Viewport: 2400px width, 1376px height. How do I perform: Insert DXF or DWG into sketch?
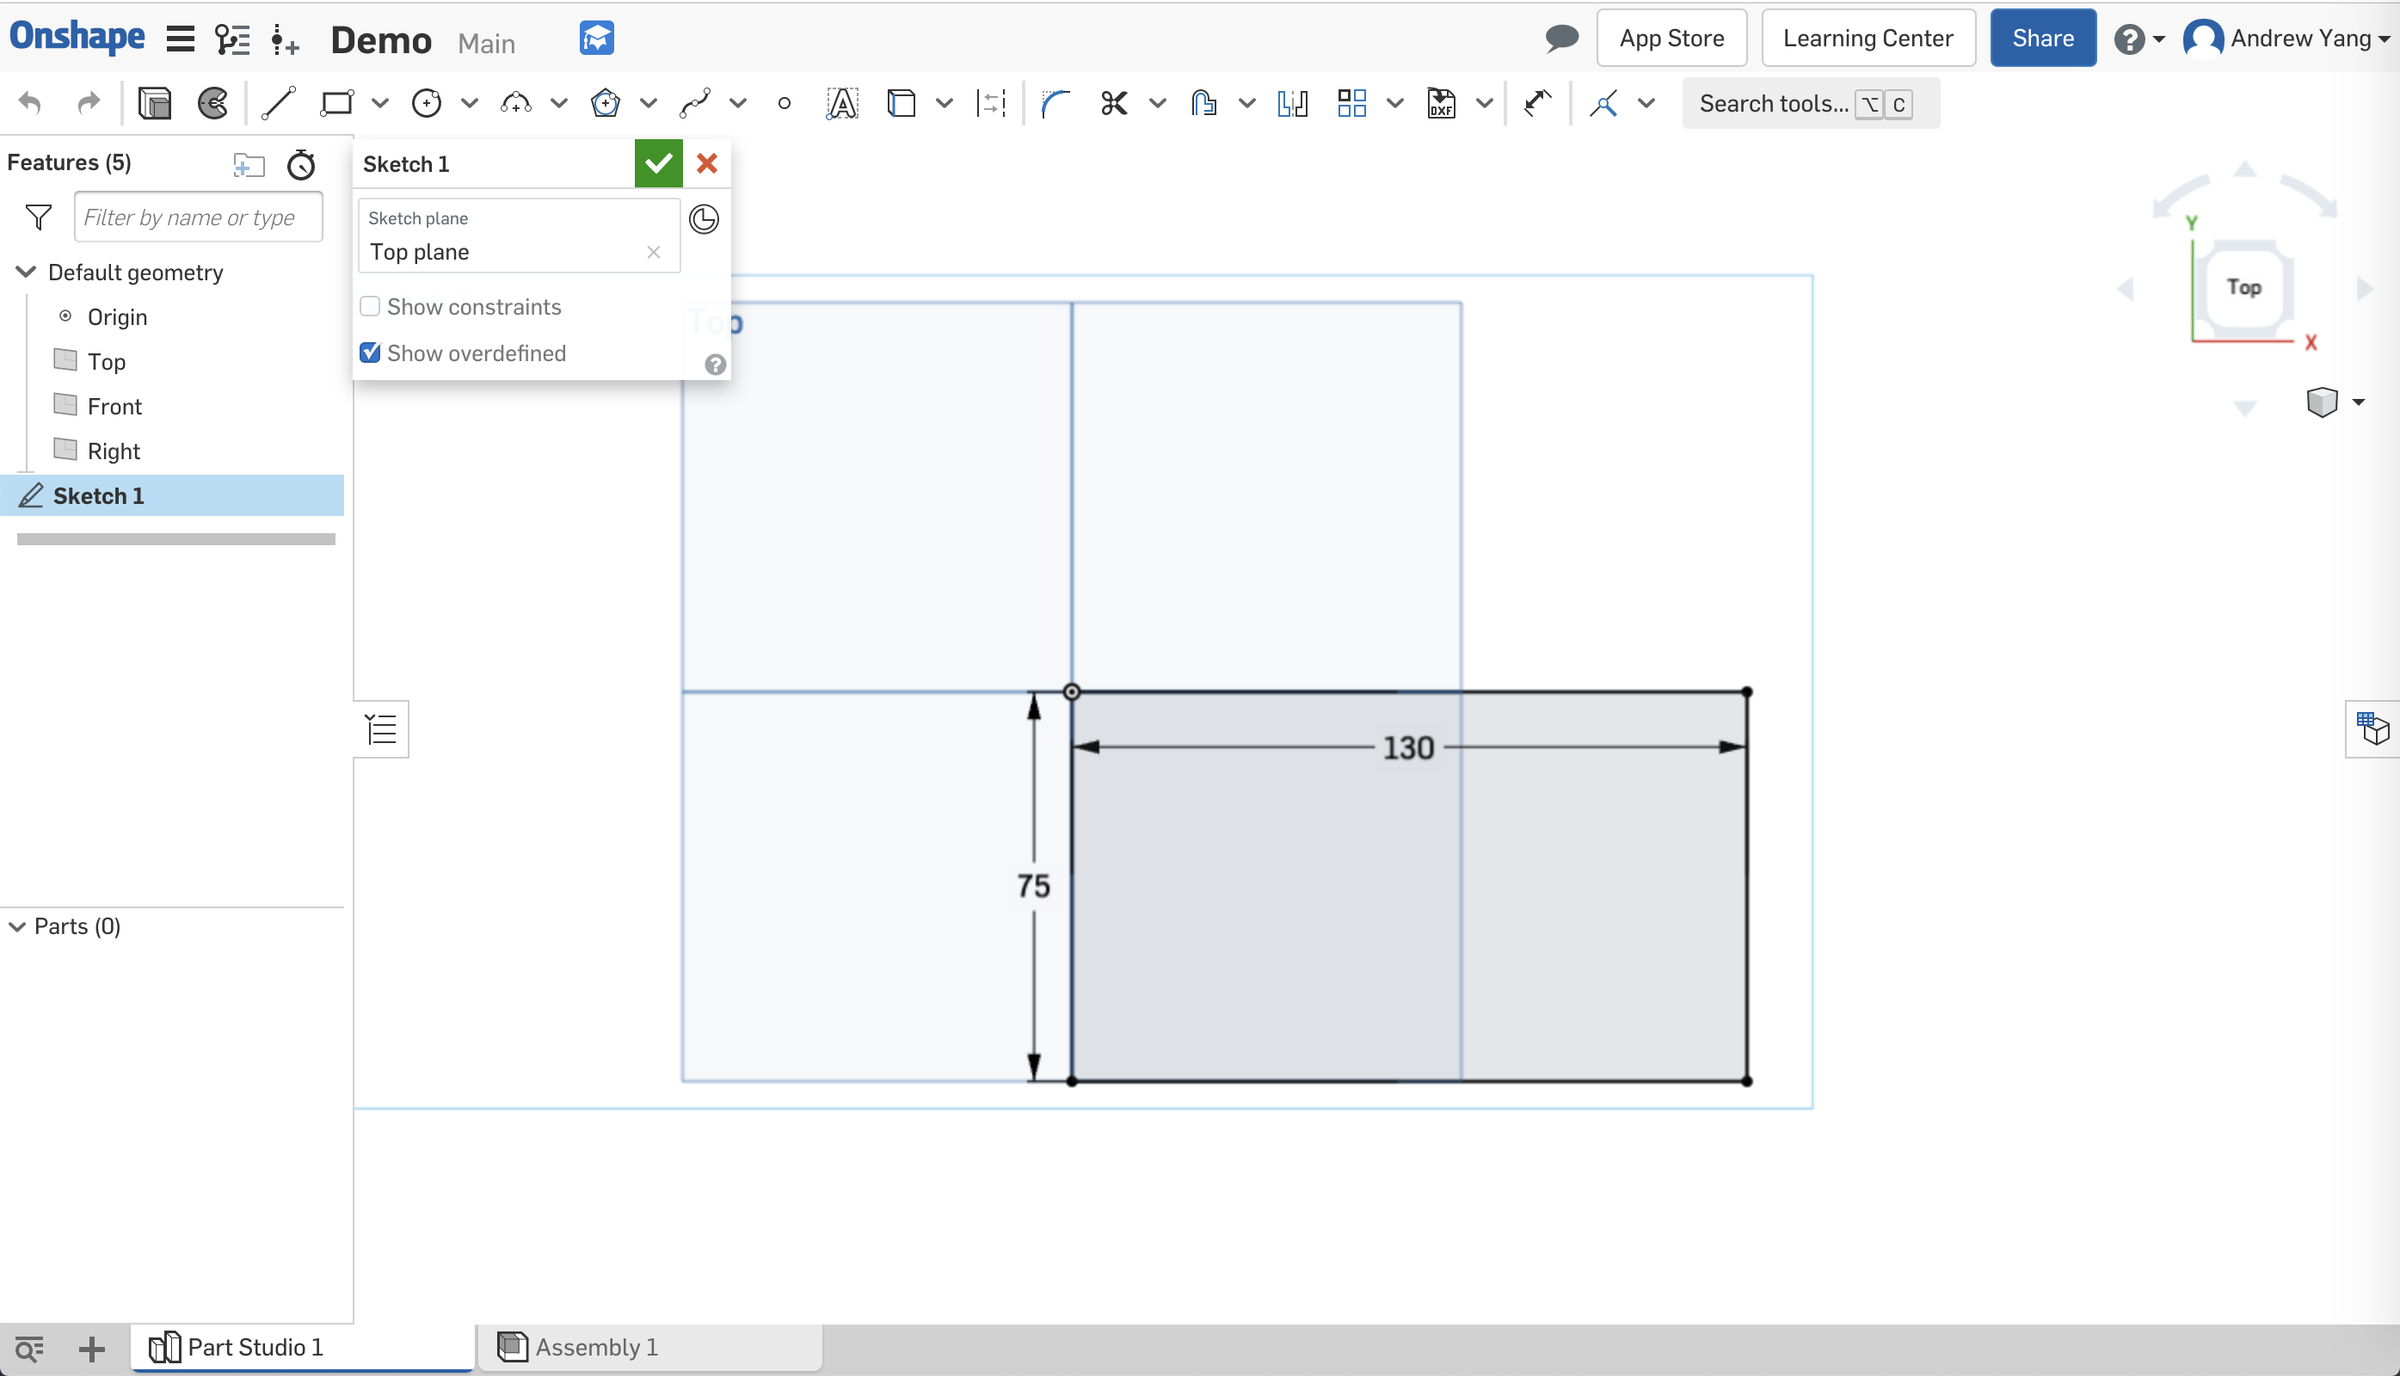(1441, 103)
